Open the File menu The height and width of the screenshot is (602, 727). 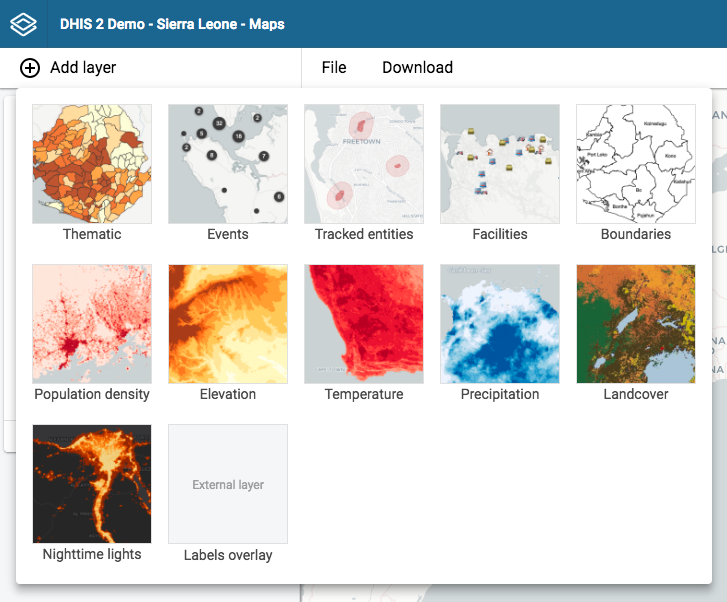(x=334, y=68)
